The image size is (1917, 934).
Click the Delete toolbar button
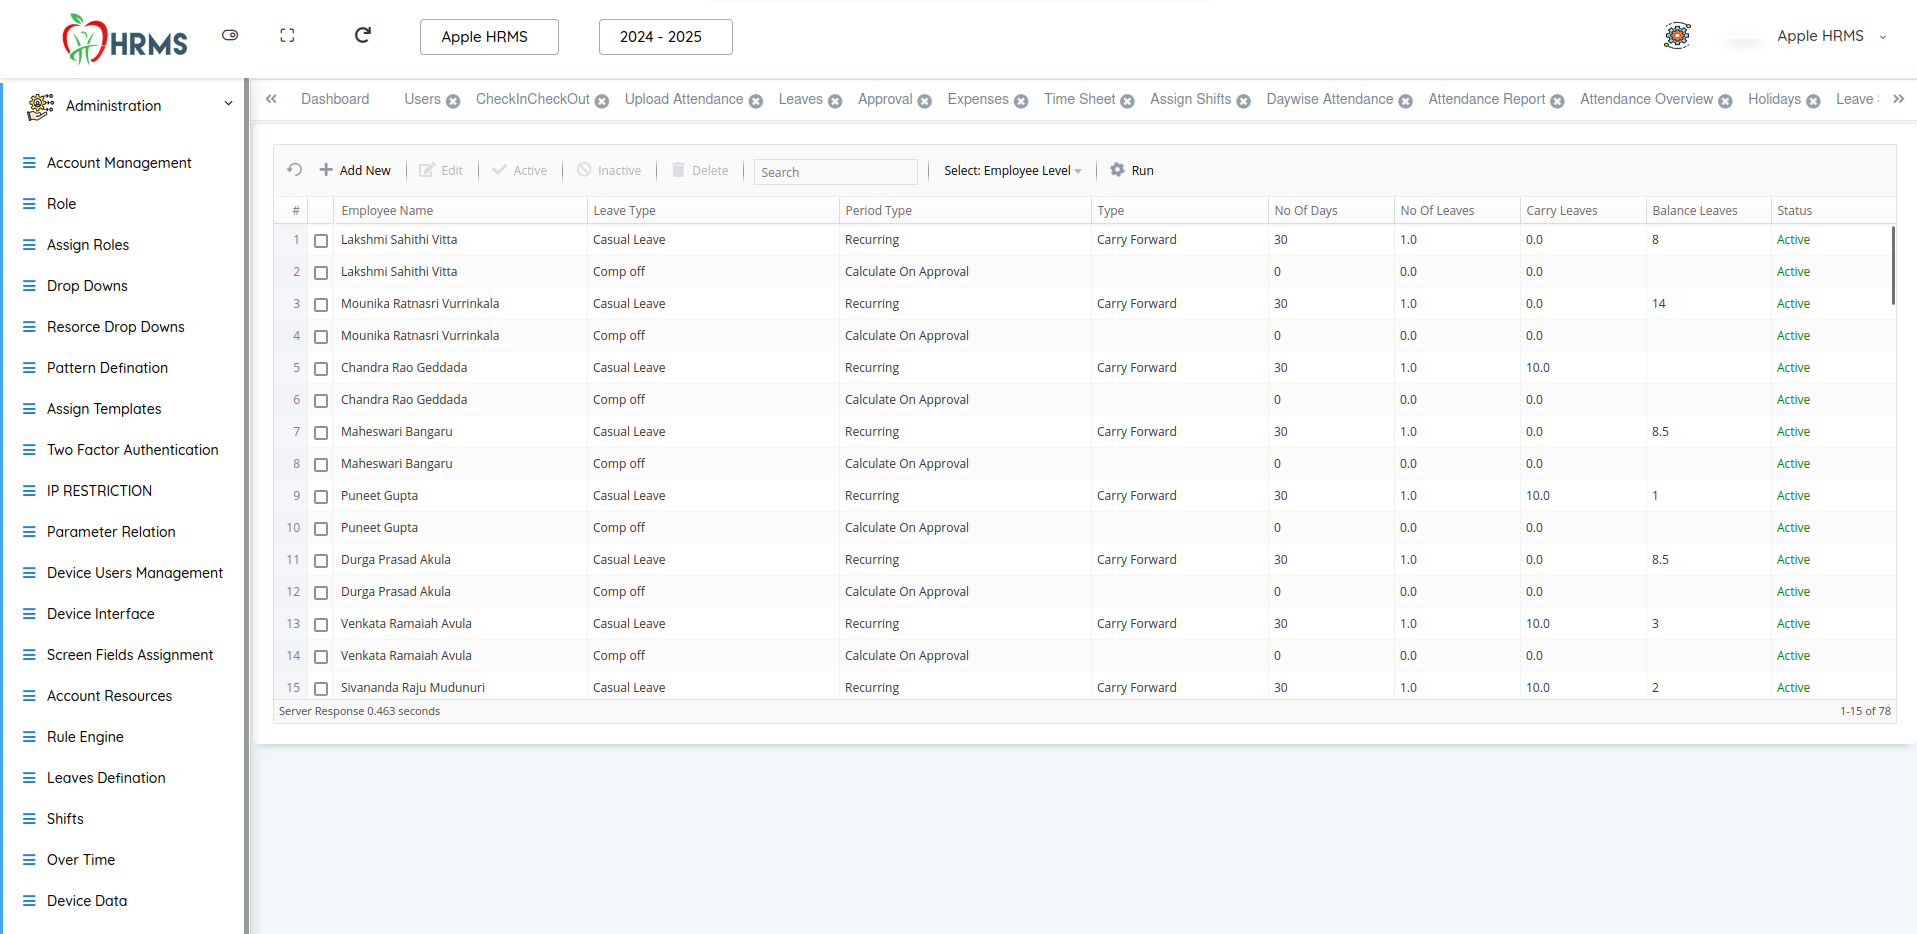click(x=700, y=170)
